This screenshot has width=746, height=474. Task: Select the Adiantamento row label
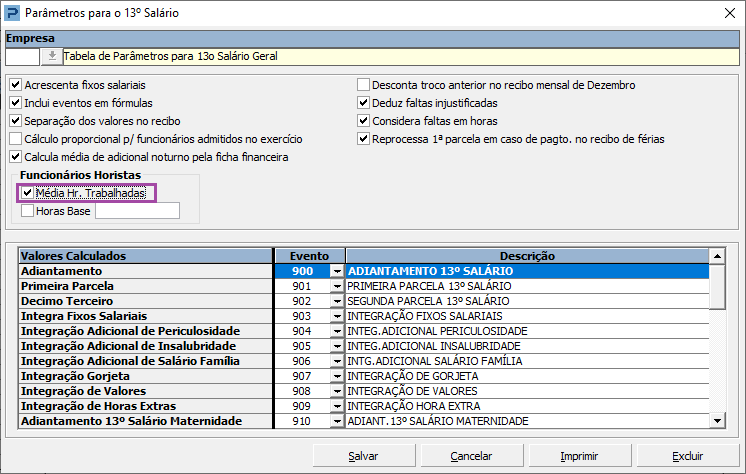coord(146,271)
